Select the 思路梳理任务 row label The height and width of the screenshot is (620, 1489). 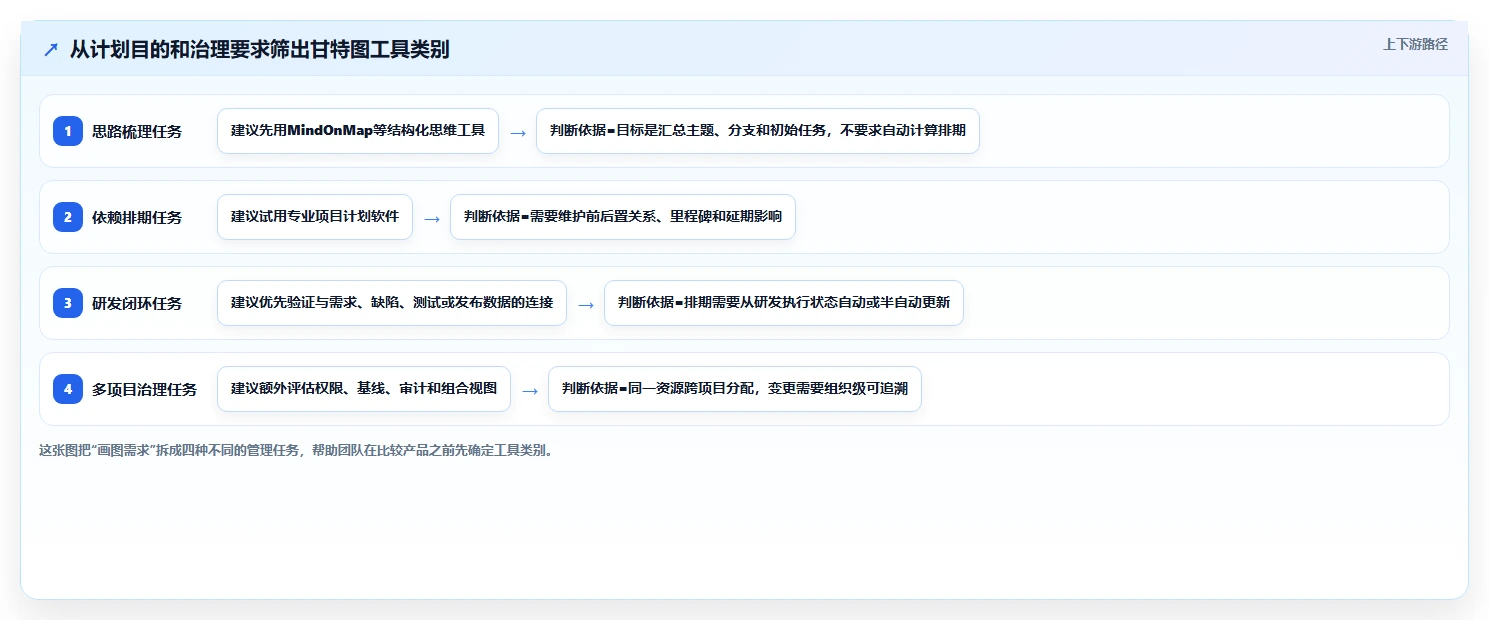pyautogui.click(x=137, y=131)
